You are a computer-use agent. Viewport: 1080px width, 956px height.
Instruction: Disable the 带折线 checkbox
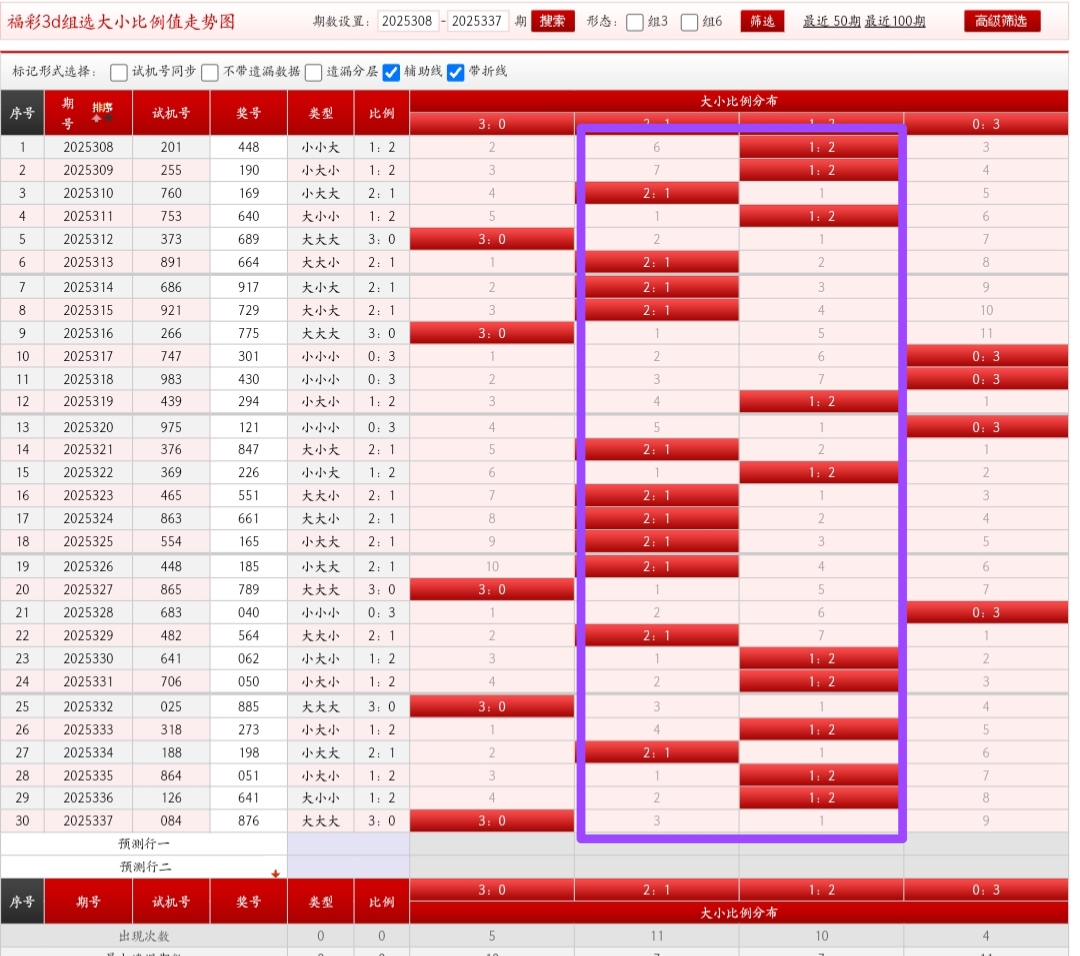(x=456, y=72)
